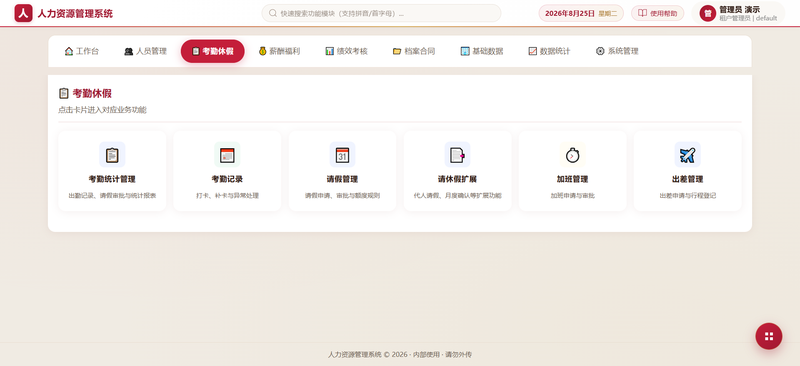Image resolution: width=800 pixels, height=366 pixels.
Task: Click the table icon of 基础数据
Action: tap(465, 51)
